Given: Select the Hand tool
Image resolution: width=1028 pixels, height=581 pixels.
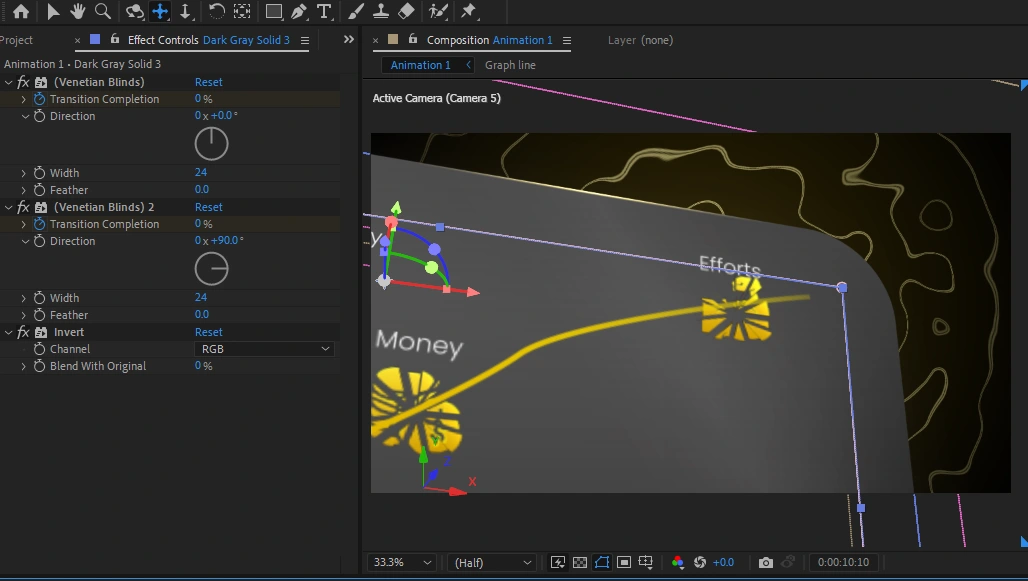Looking at the screenshot, I should [x=77, y=12].
